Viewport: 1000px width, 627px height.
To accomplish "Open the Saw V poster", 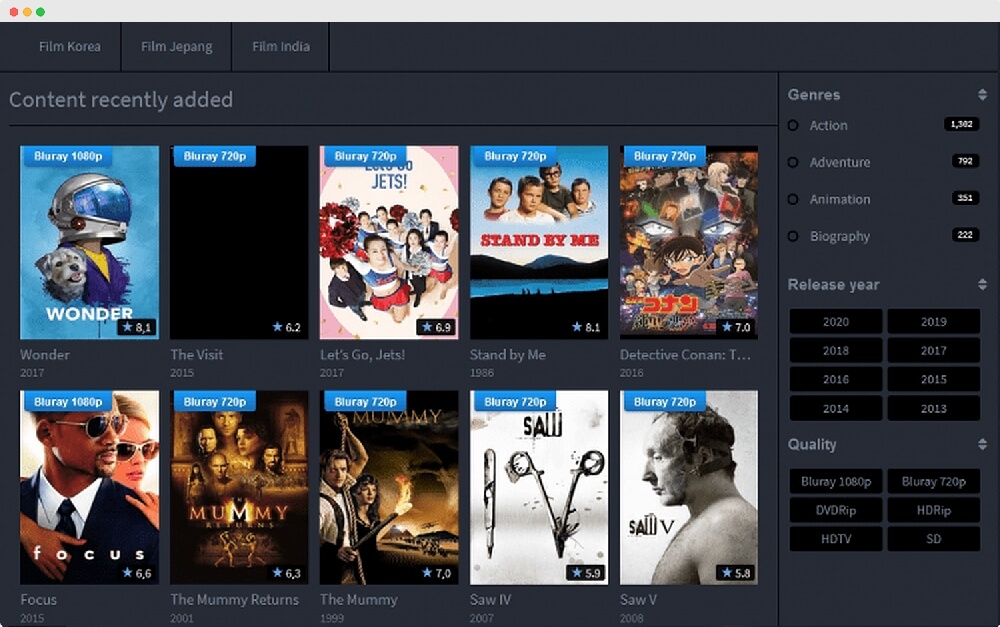I will (x=689, y=488).
